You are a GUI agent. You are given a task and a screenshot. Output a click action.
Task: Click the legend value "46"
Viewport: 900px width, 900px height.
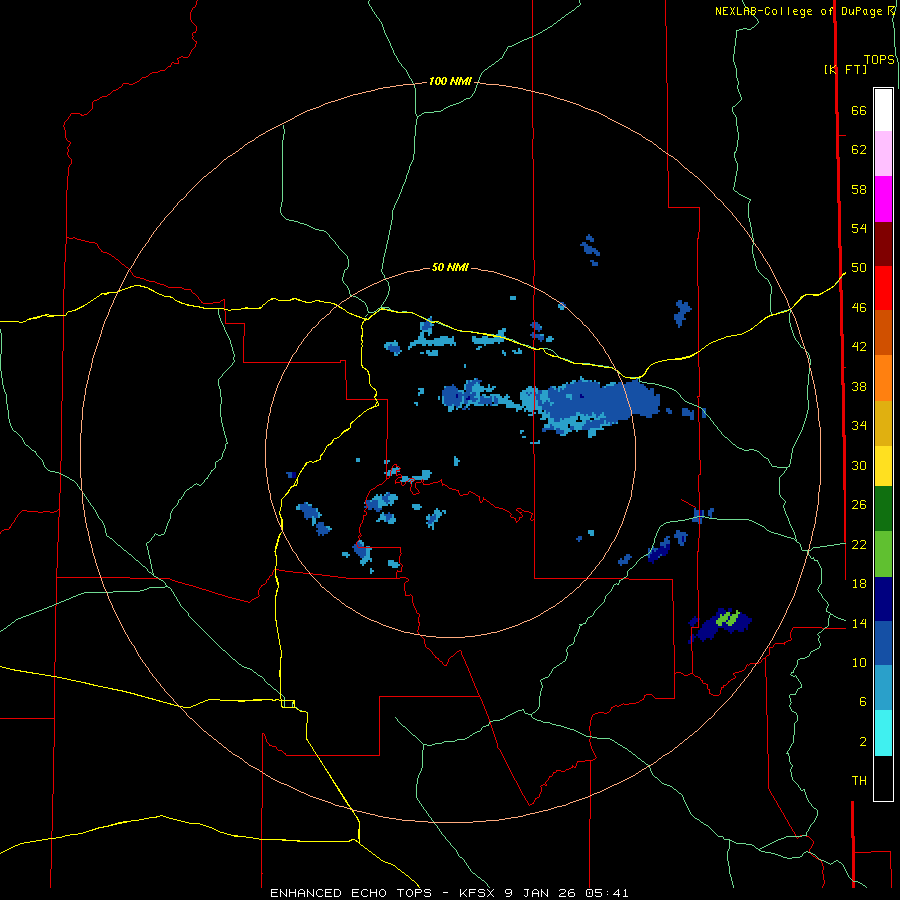tap(859, 307)
